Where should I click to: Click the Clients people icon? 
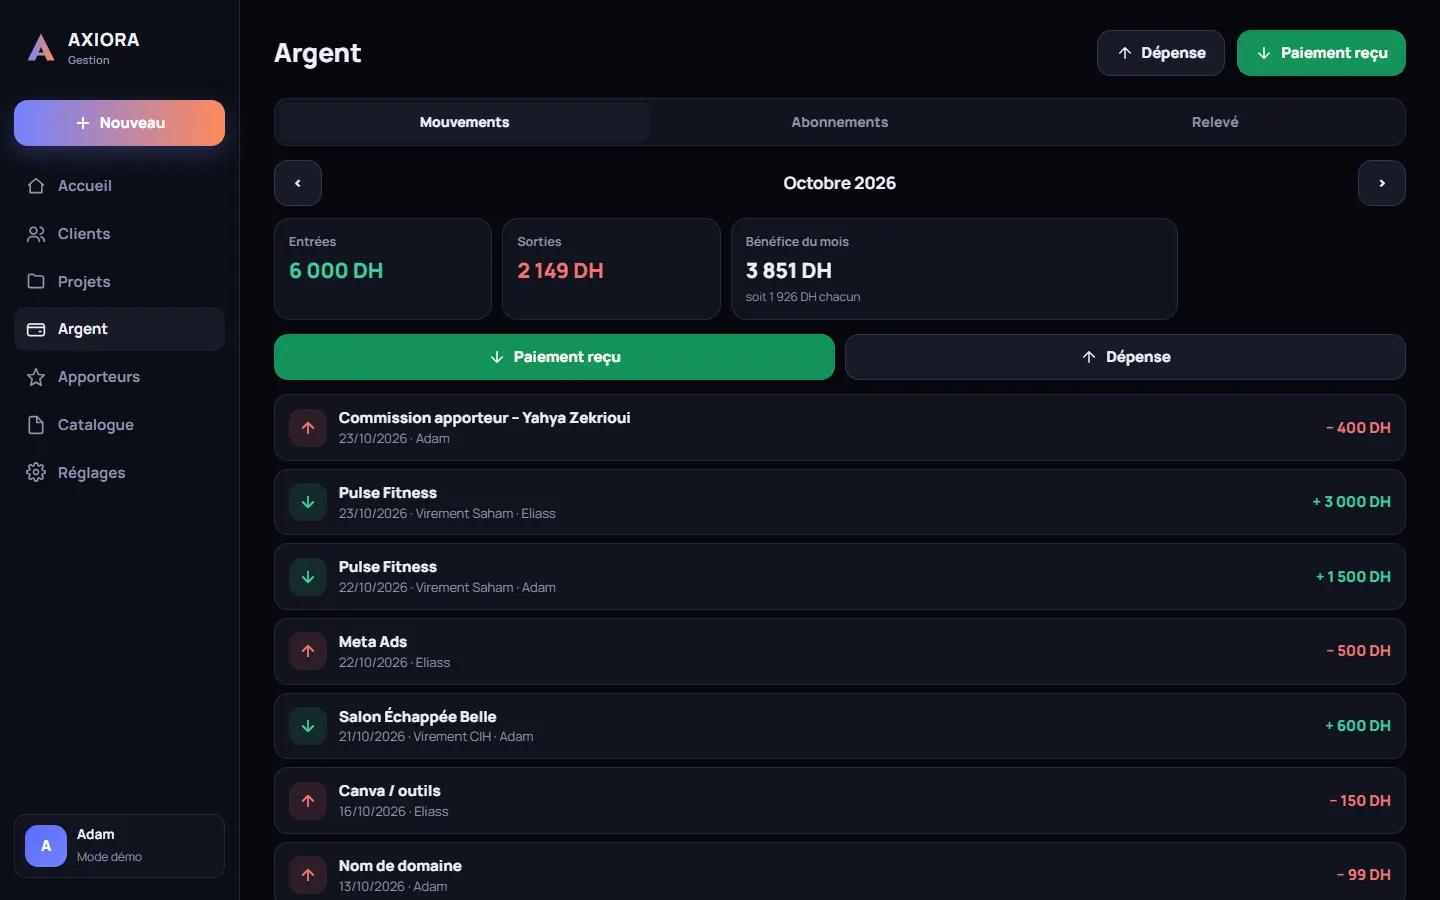point(36,234)
